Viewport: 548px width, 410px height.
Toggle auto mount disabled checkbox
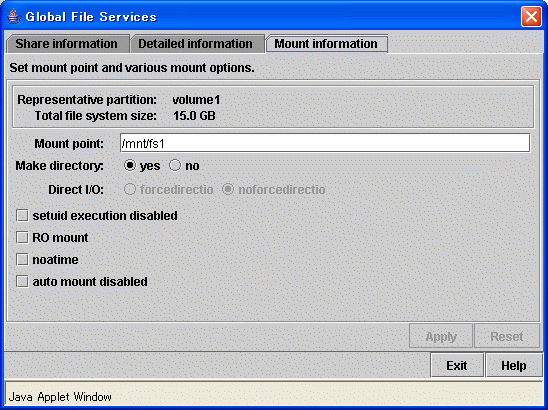[22, 281]
